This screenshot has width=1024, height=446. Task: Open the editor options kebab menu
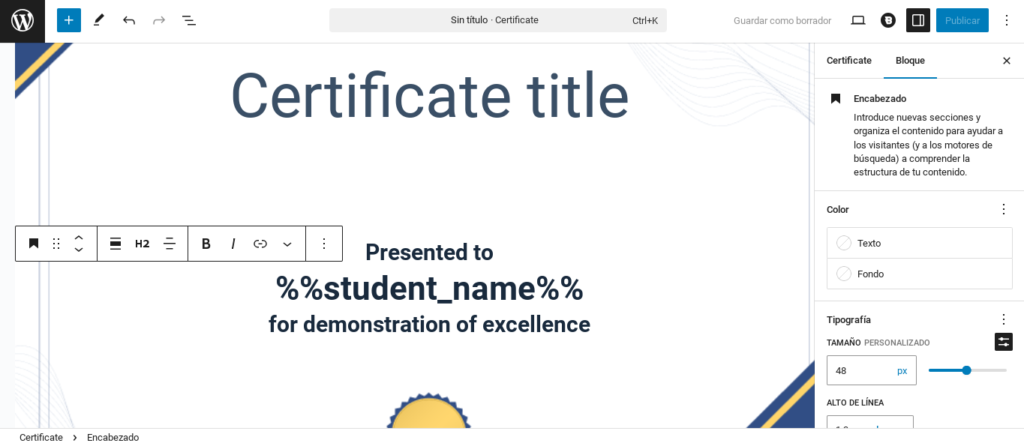1006,20
